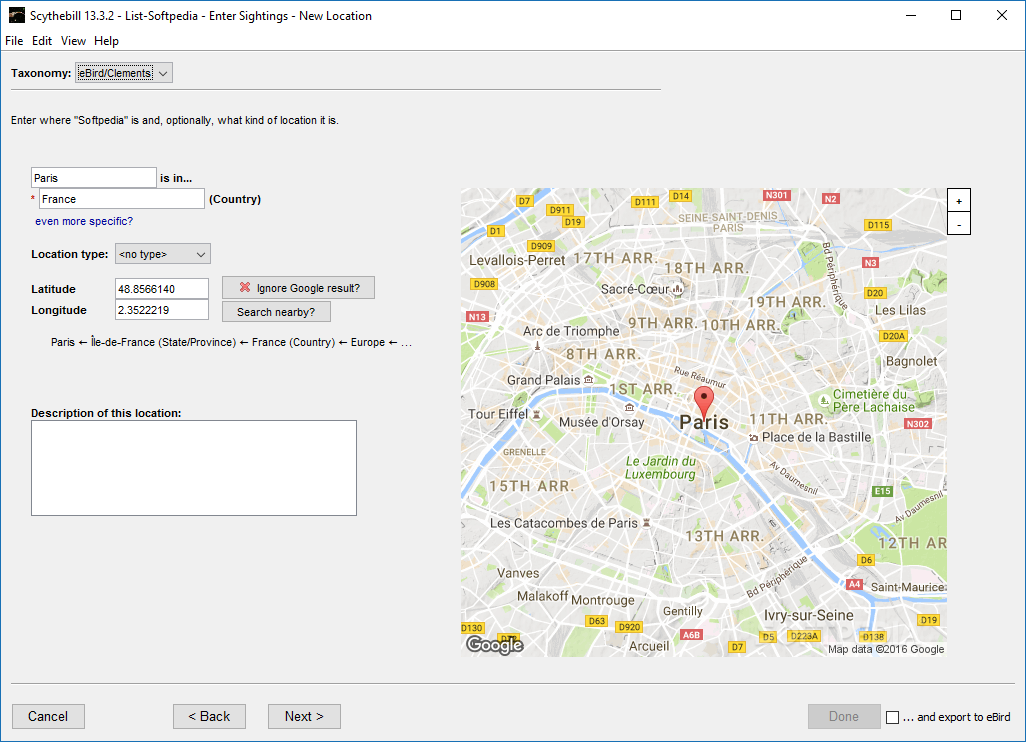Click the Scythebill app icon in title bar
Viewport: 1026px width, 742px height.
16,15
